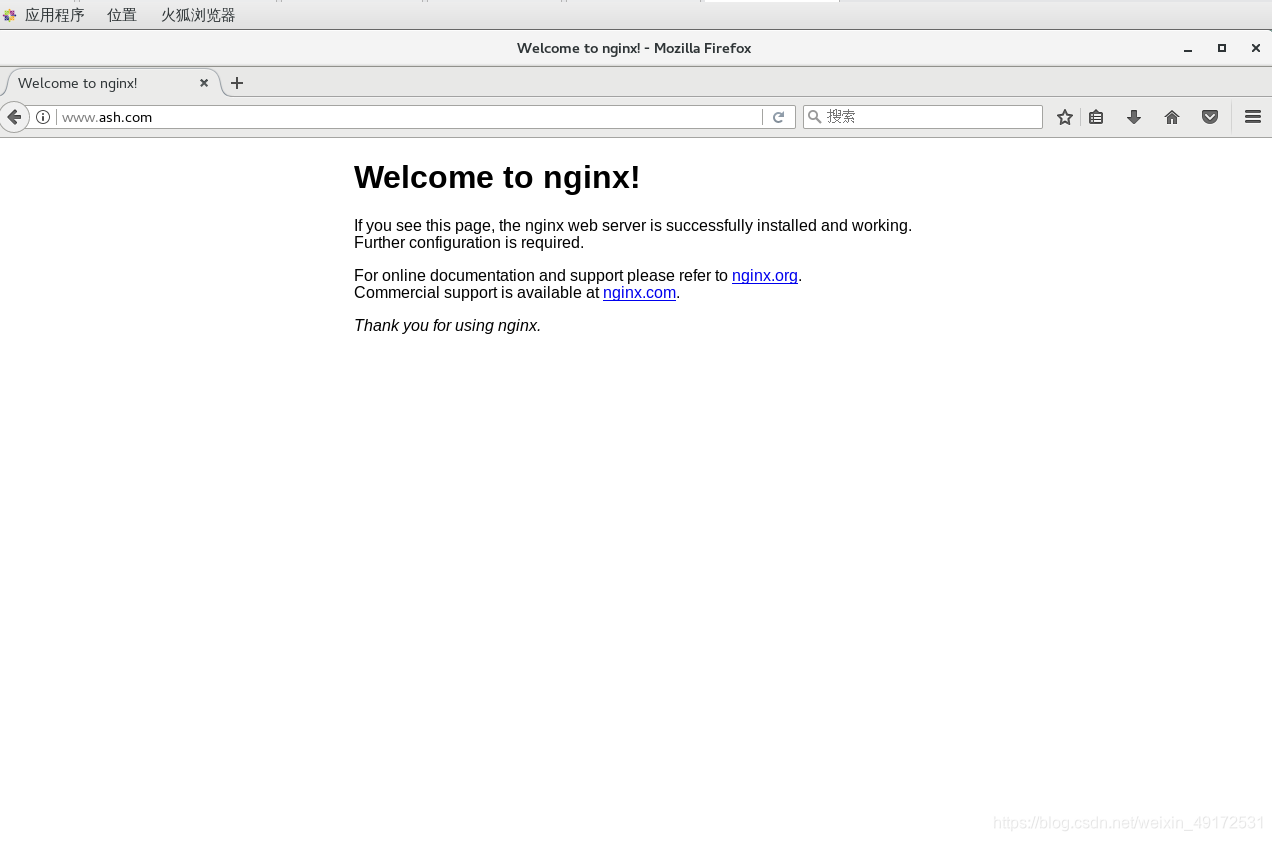Image resolution: width=1272 pixels, height=841 pixels.
Task: Open the 位置 menu
Action: (x=122, y=15)
